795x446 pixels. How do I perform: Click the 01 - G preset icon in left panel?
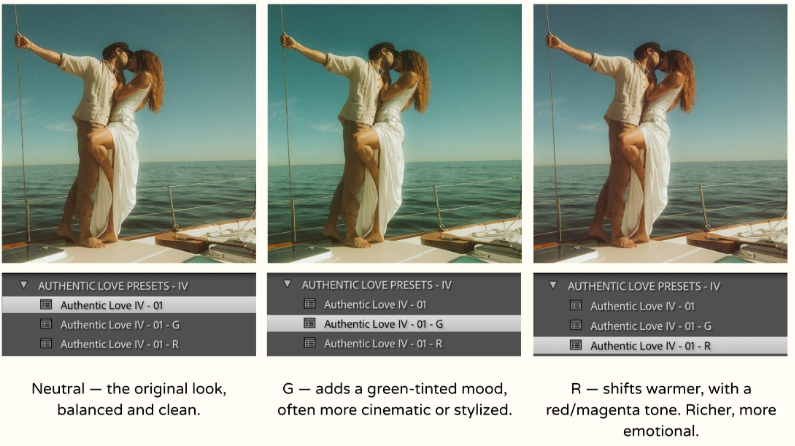[45, 324]
